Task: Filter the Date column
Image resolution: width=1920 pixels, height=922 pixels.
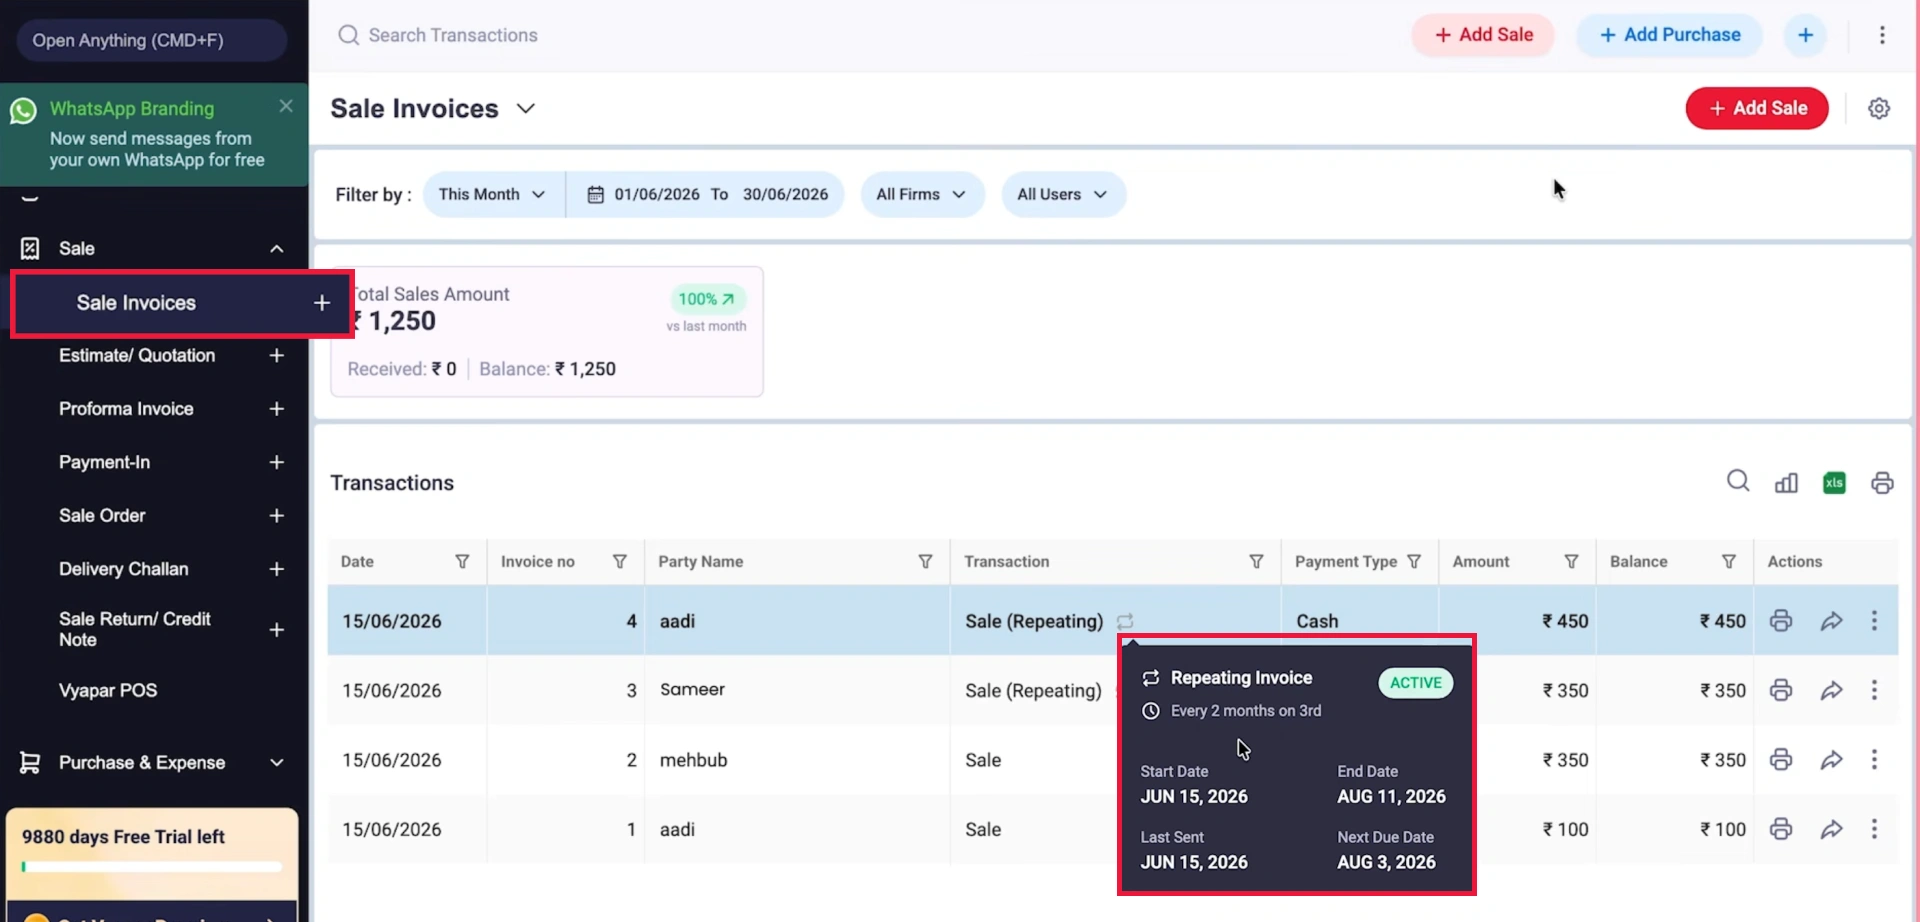Action: [462, 562]
